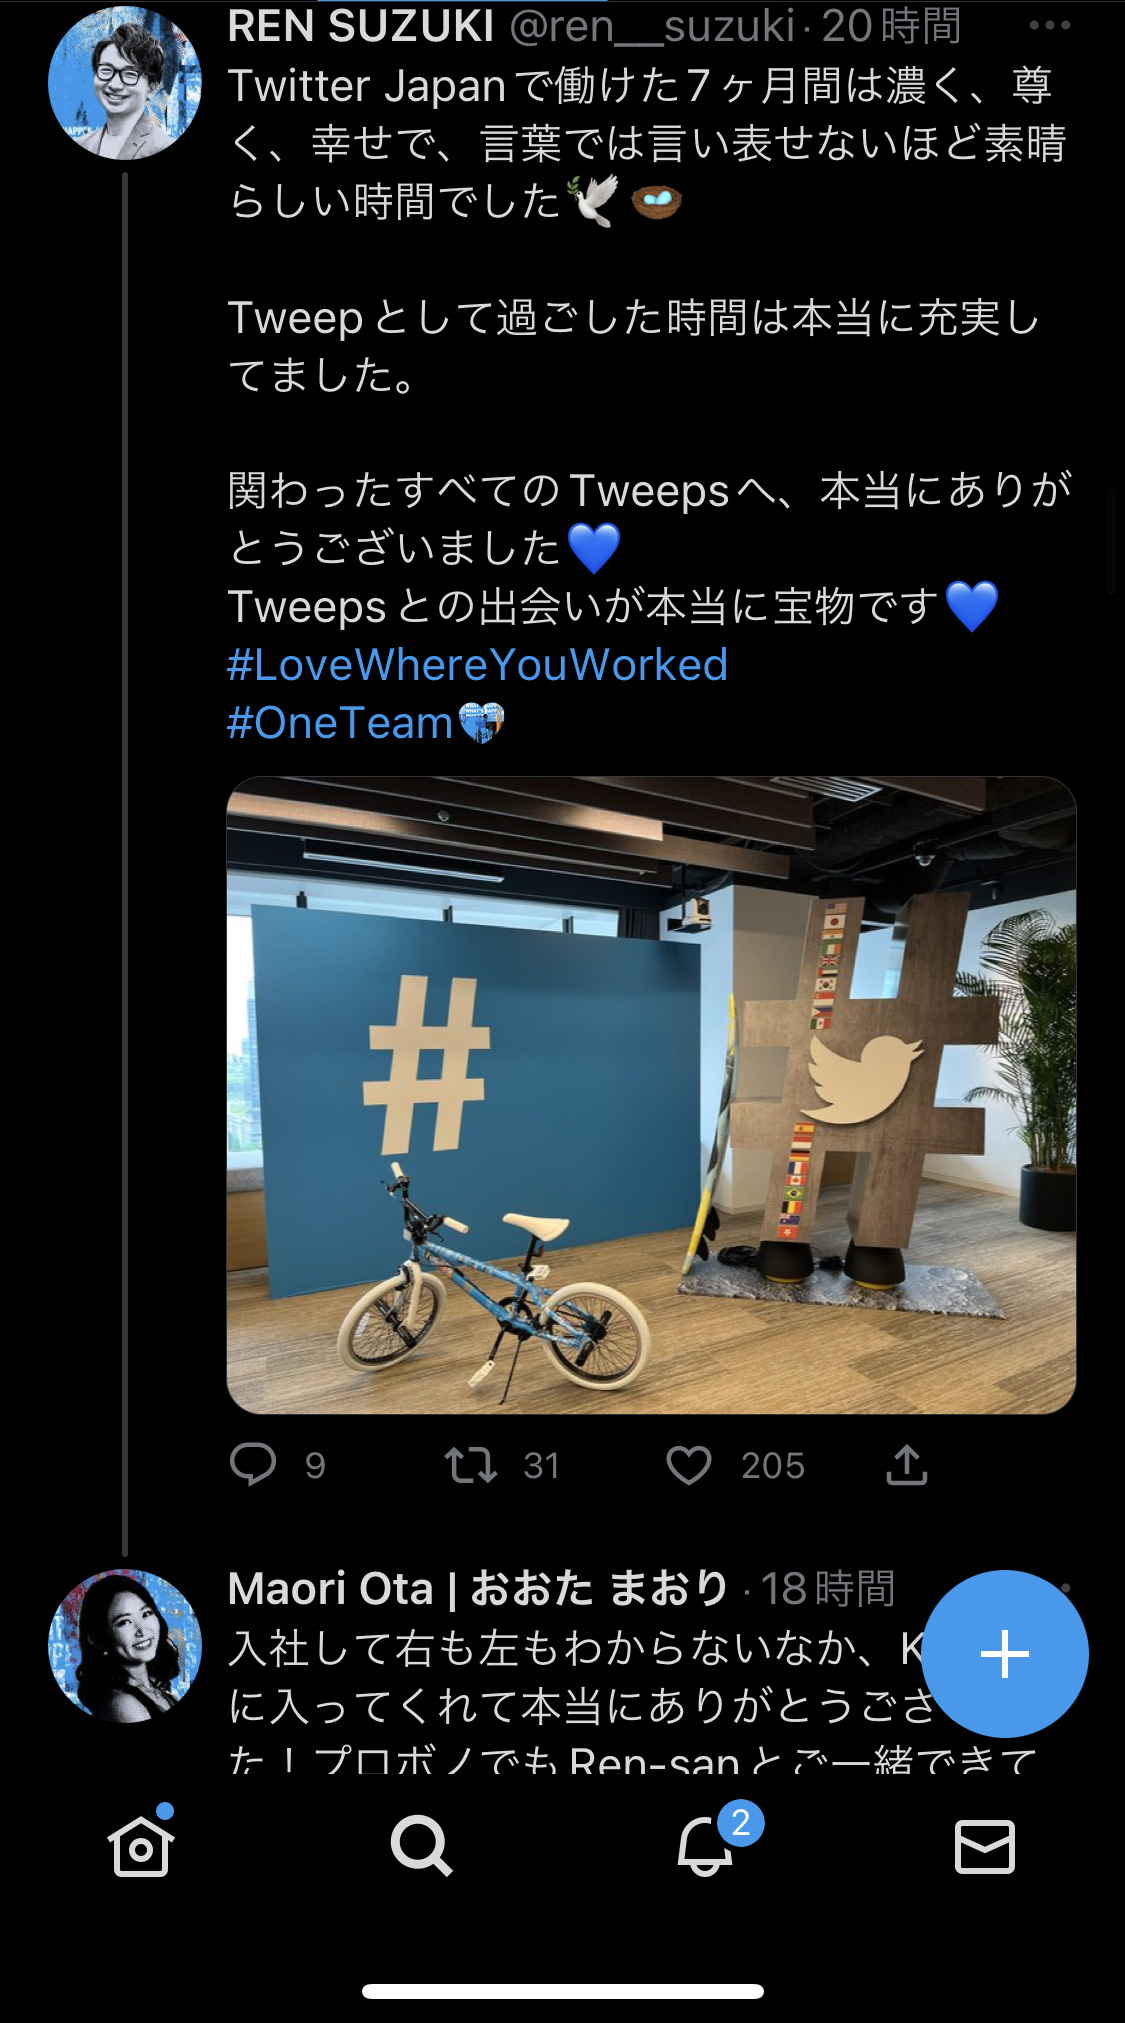The width and height of the screenshot is (1125, 2023).
Task: Tap the home indicator bar at bottom
Action: pos(563,1991)
